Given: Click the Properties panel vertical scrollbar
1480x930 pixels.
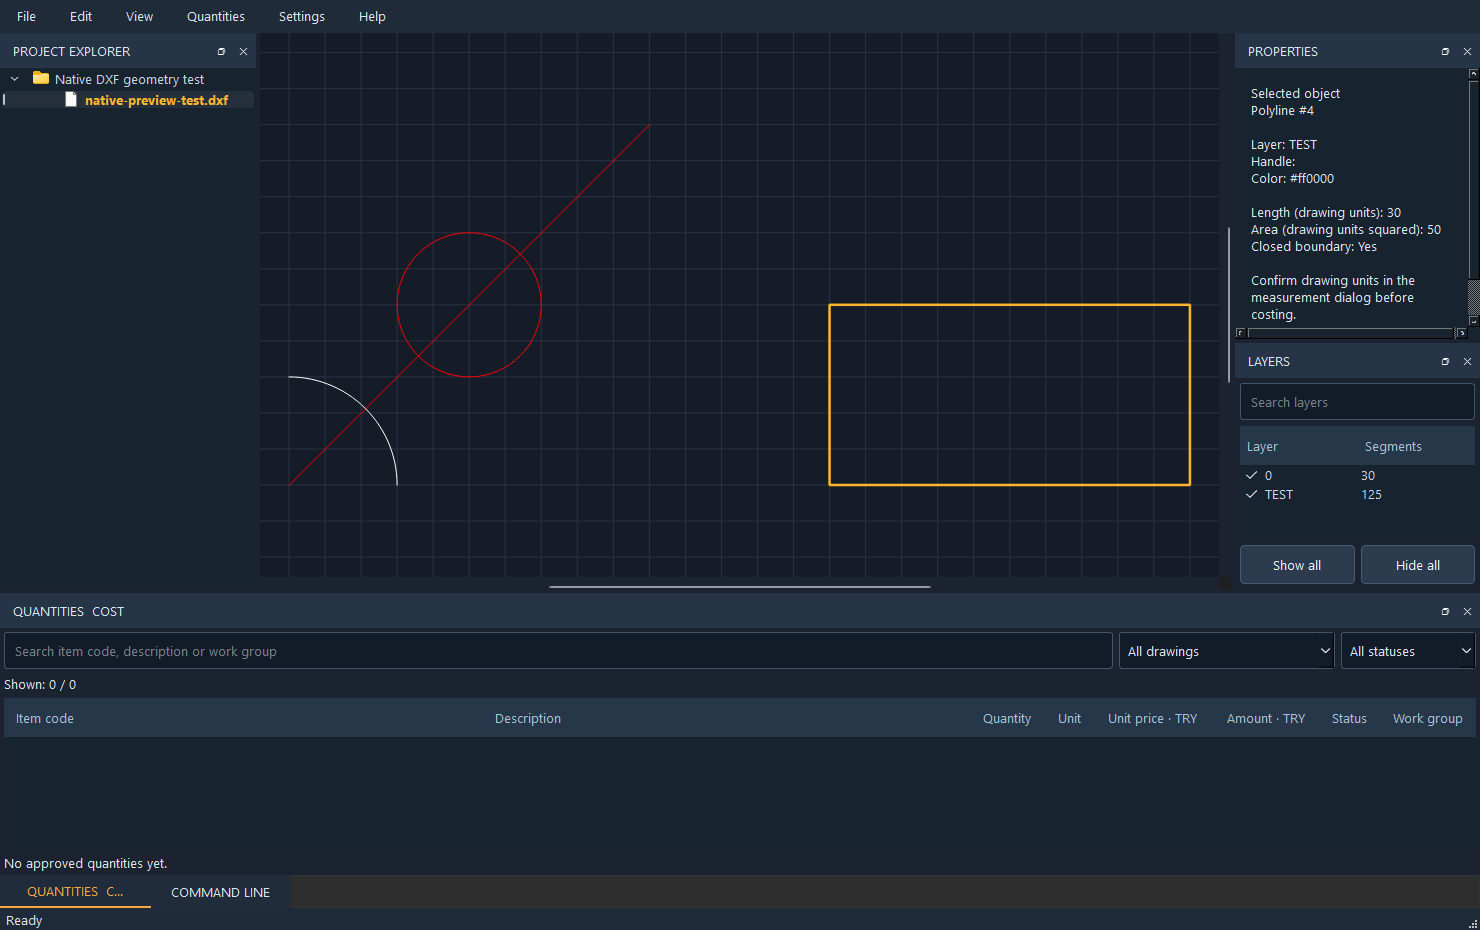Looking at the screenshot, I should 1473,198.
